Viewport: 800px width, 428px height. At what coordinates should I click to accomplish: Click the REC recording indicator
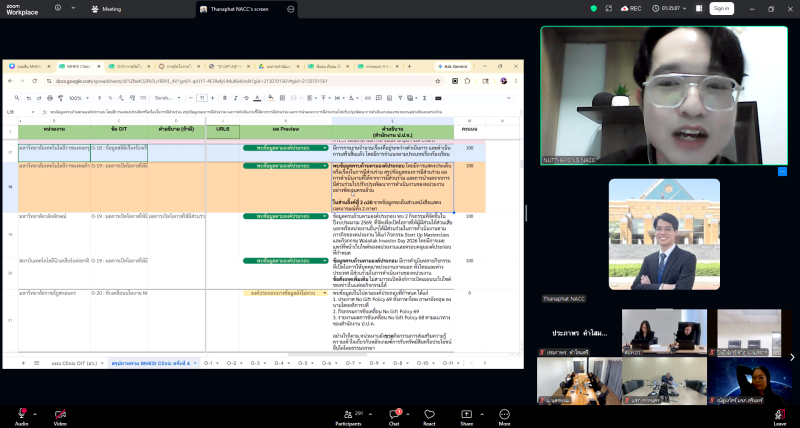click(x=631, y=8)
